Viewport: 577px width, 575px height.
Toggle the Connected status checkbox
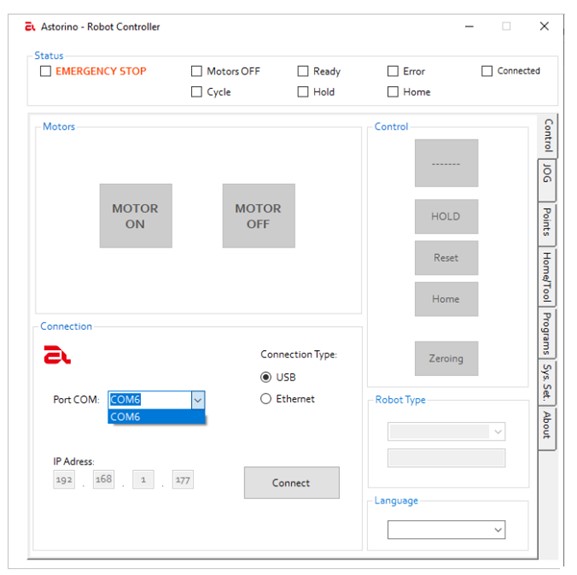coord(487,71)
